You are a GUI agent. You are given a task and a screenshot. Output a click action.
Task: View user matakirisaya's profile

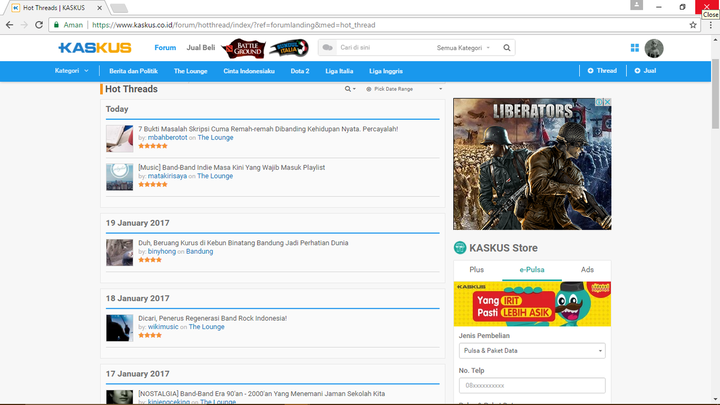167,176
